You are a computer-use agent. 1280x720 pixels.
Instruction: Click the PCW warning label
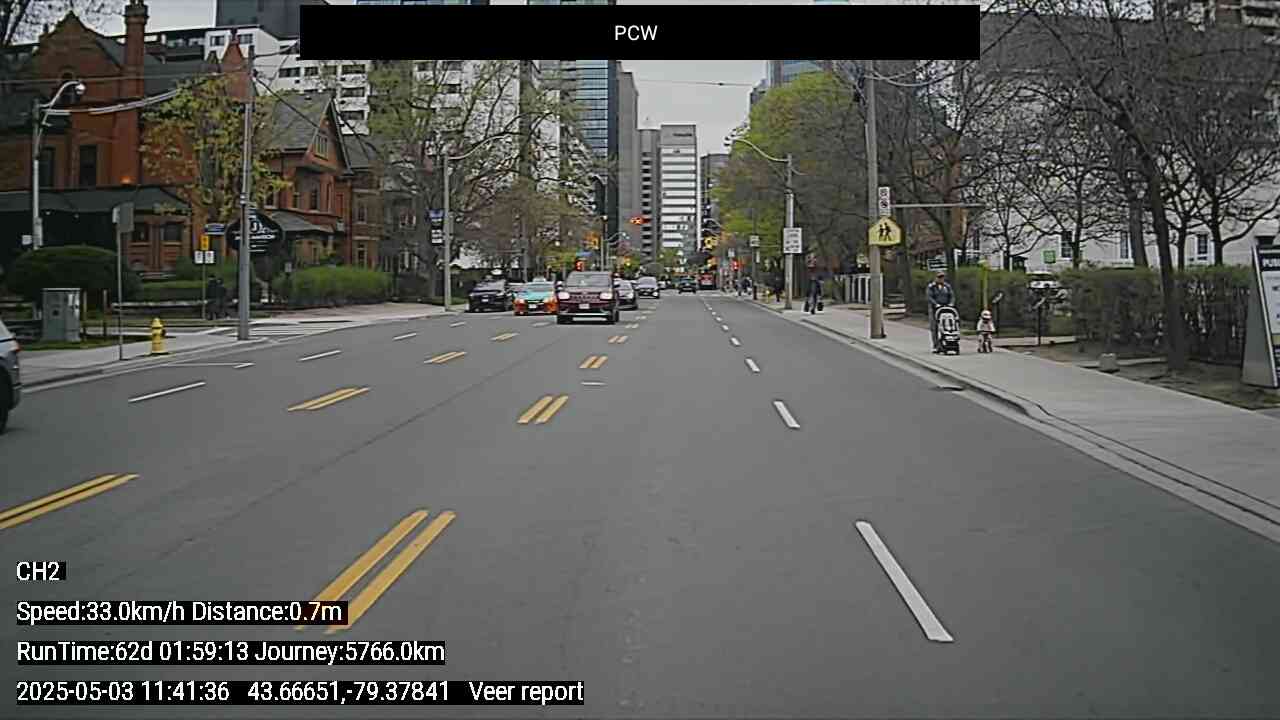636,33
